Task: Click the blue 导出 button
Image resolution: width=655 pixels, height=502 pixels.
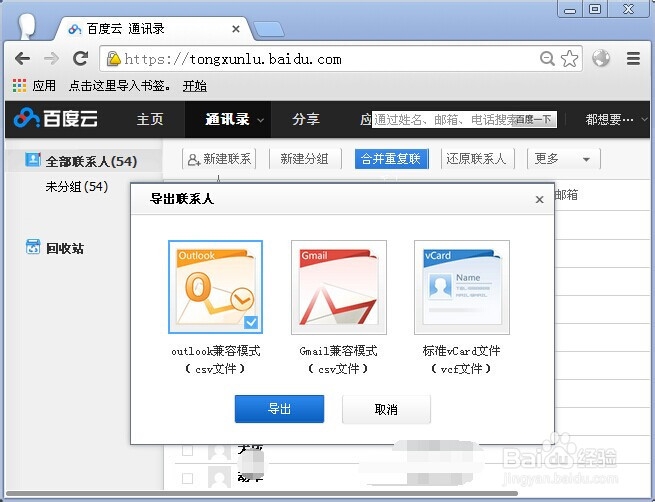Action: pos(279,409)
